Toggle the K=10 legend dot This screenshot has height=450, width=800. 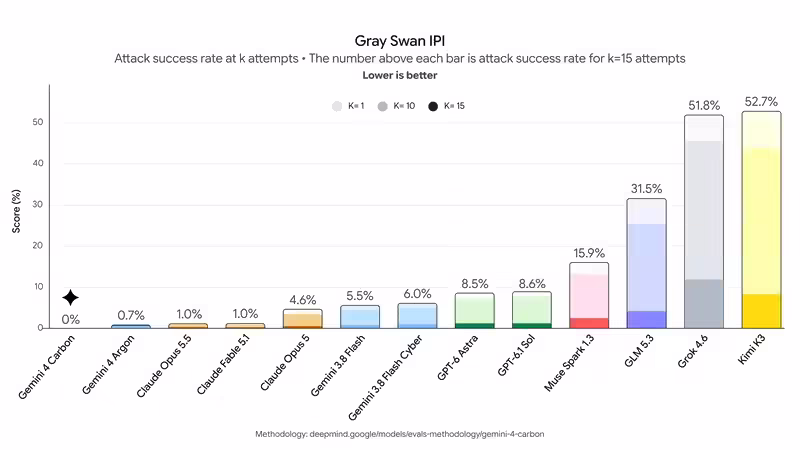383,106
